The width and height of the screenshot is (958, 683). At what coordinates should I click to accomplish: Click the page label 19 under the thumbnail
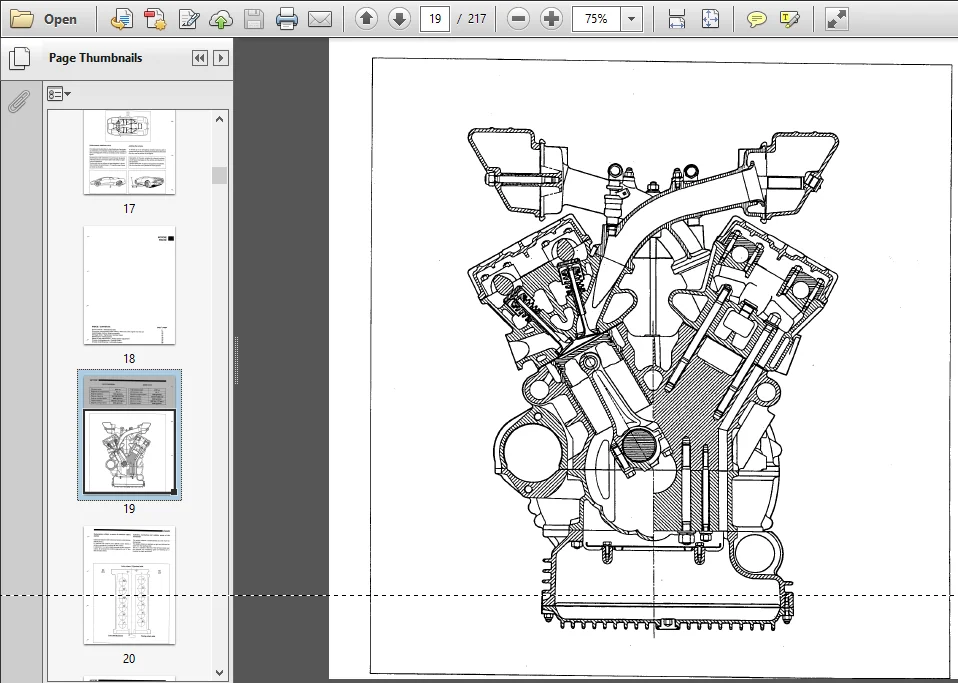(x=129, y=508)
